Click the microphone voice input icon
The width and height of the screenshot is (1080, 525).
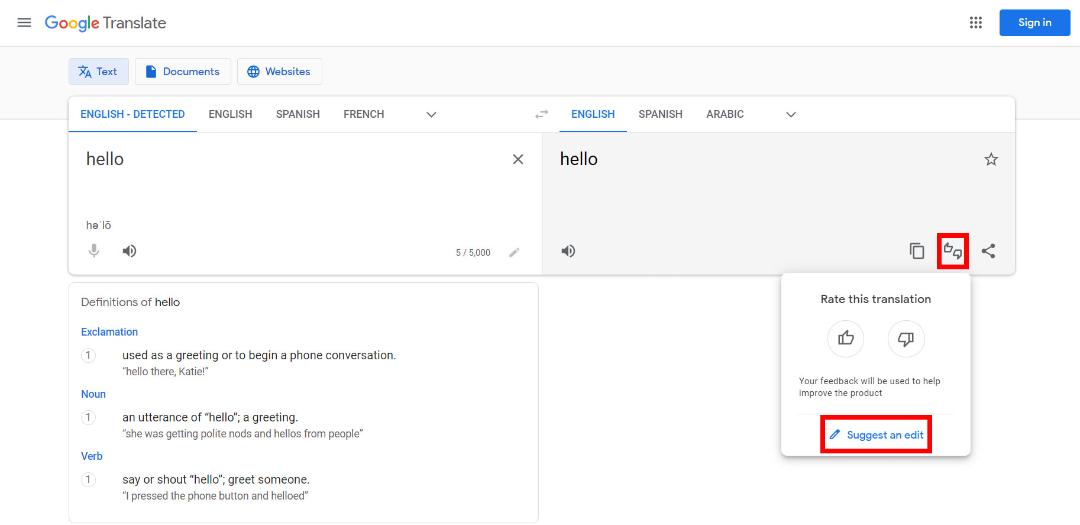click(94, 251)
